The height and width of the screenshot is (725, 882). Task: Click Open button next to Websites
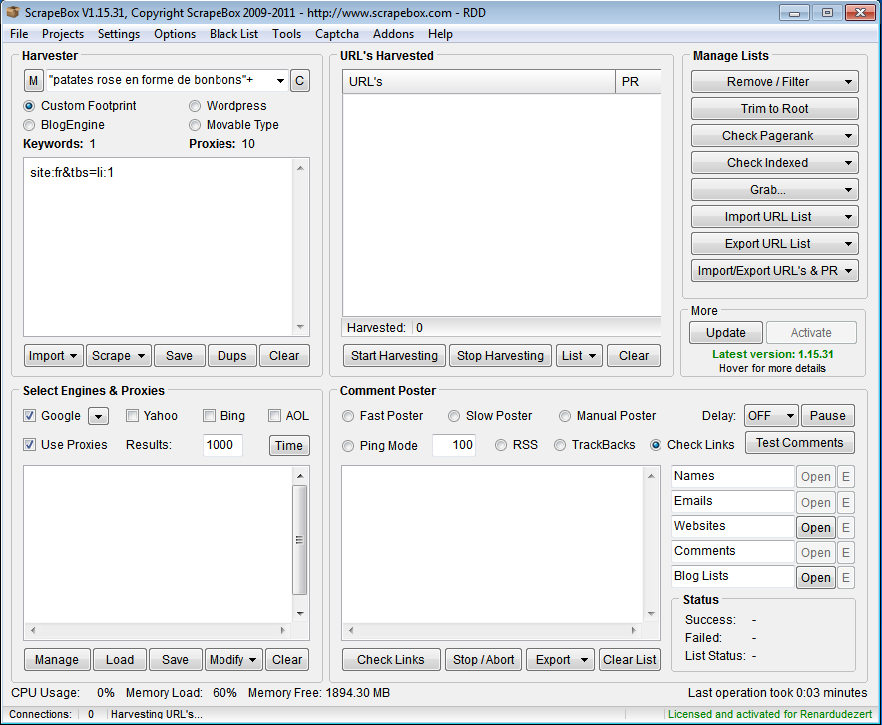pyautogui.click(x=816, y=528)
